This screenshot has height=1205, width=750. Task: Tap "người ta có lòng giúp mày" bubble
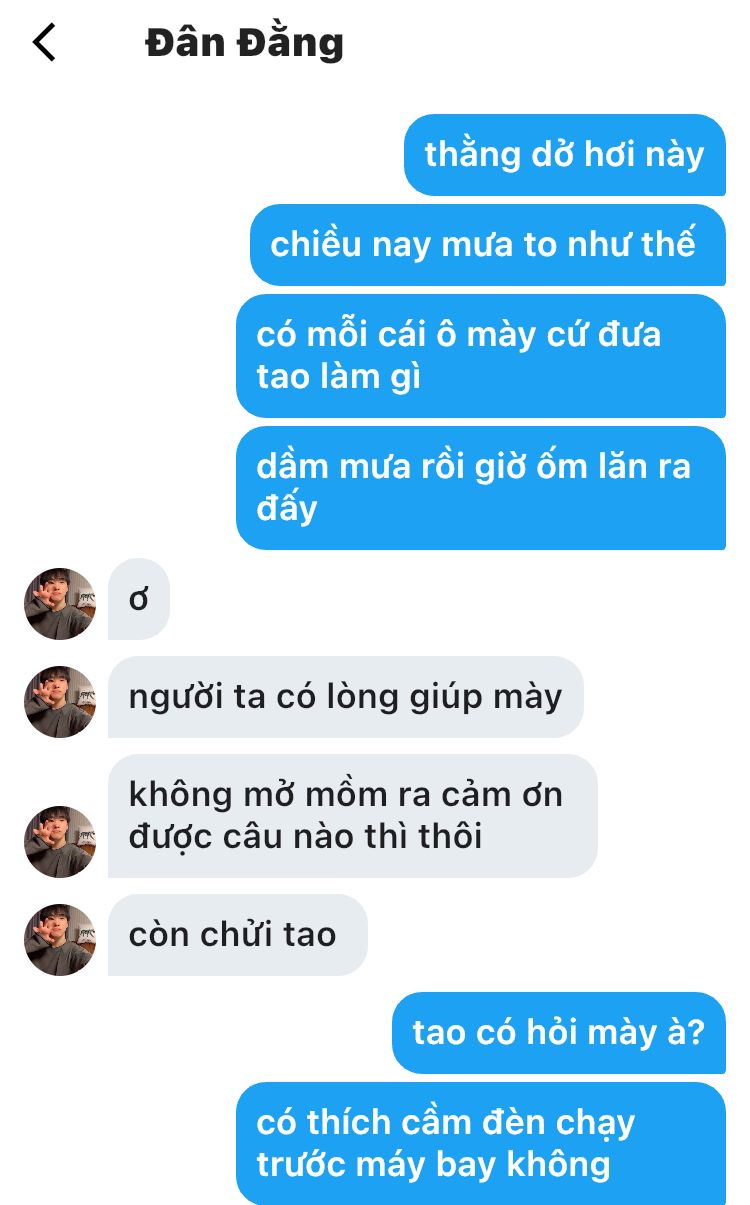tap(346, 697)
